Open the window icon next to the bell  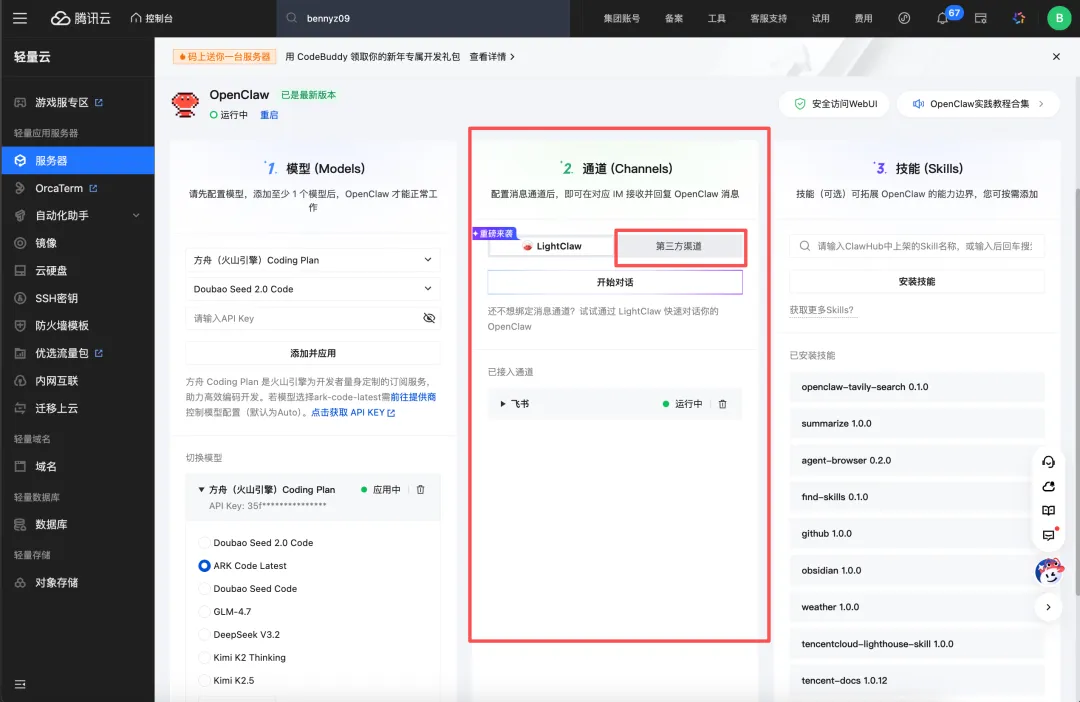click(981, 18)
